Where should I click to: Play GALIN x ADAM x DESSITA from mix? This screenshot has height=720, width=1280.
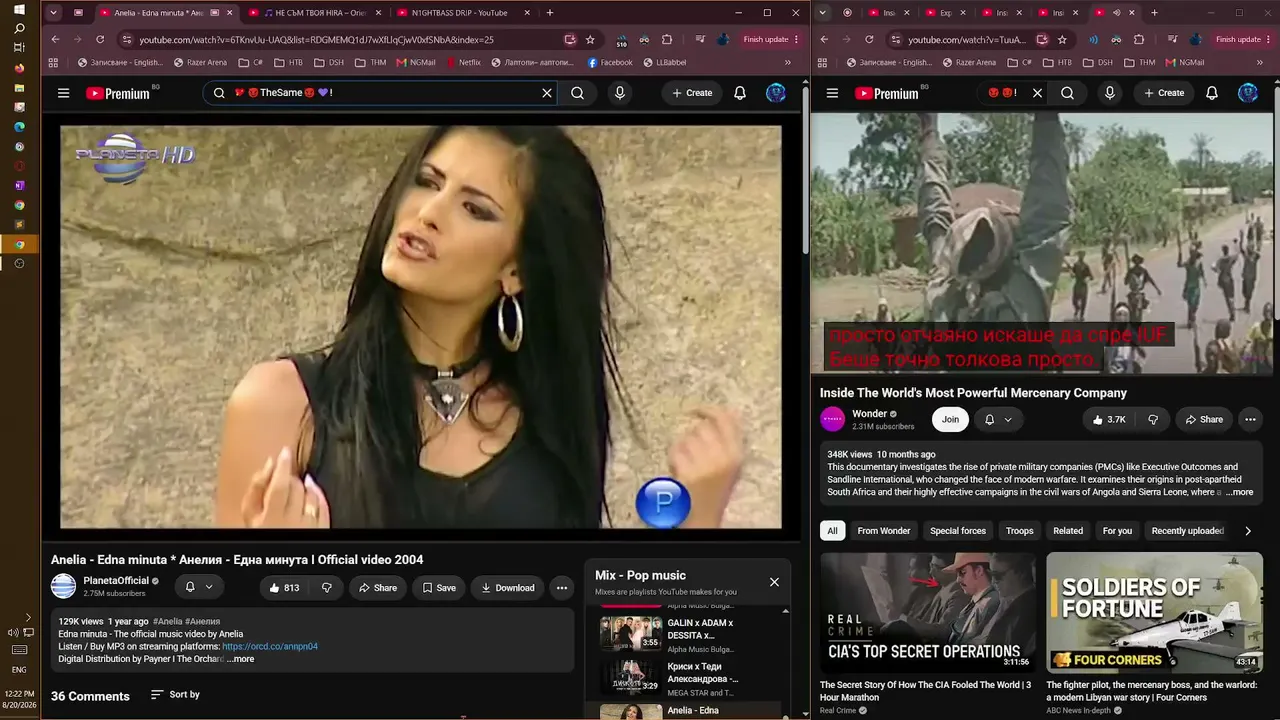tap(692, 633)
